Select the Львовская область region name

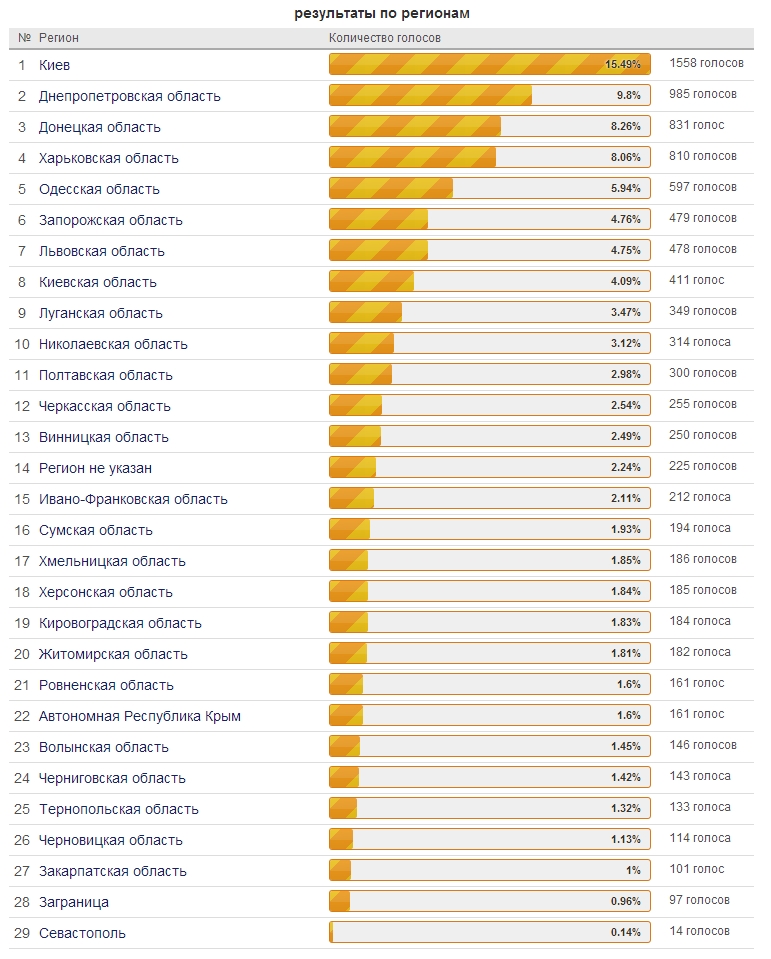pyautogui.click(x=101, y=251)
